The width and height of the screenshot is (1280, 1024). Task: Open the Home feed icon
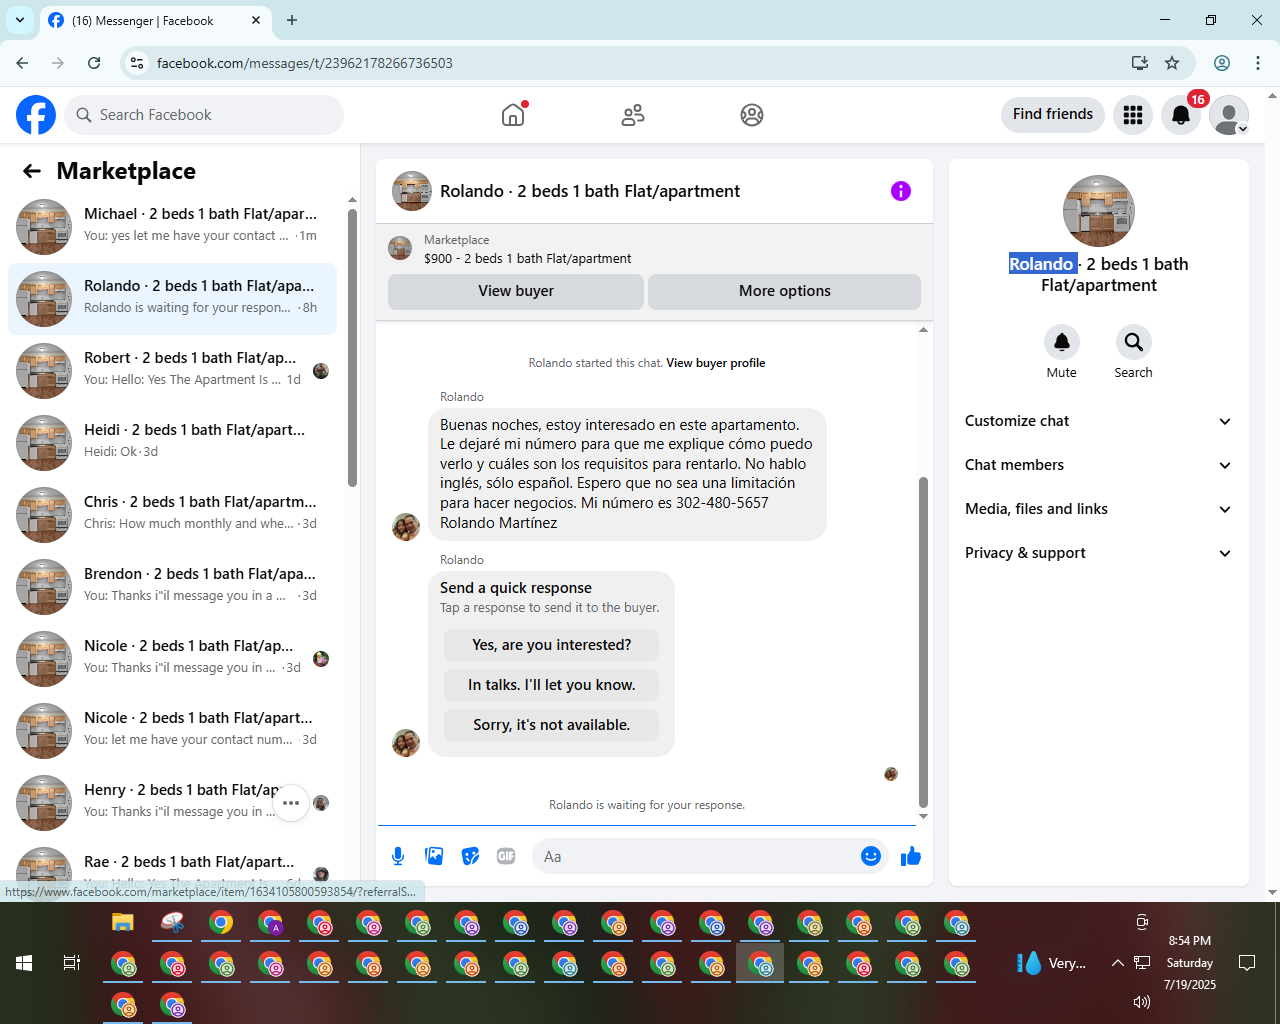click(513, 115)
